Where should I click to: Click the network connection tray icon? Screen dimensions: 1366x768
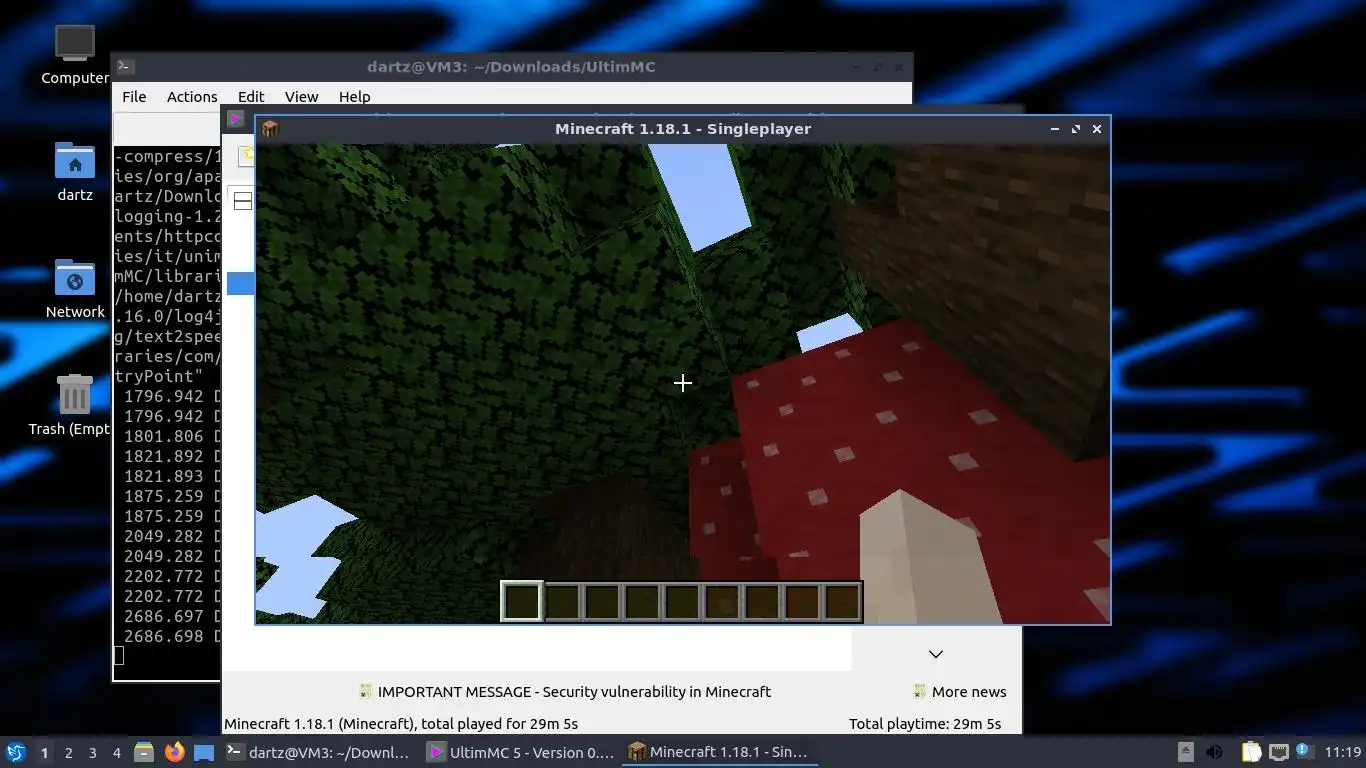[x=1278, y=752]
